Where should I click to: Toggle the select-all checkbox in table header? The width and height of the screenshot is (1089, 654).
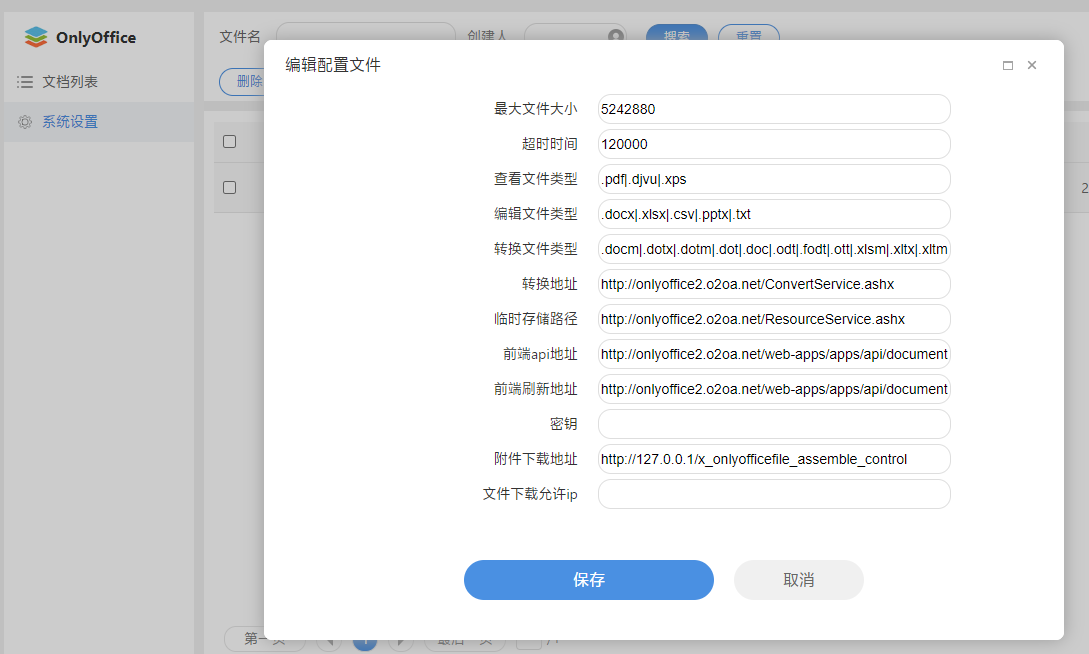230,142
